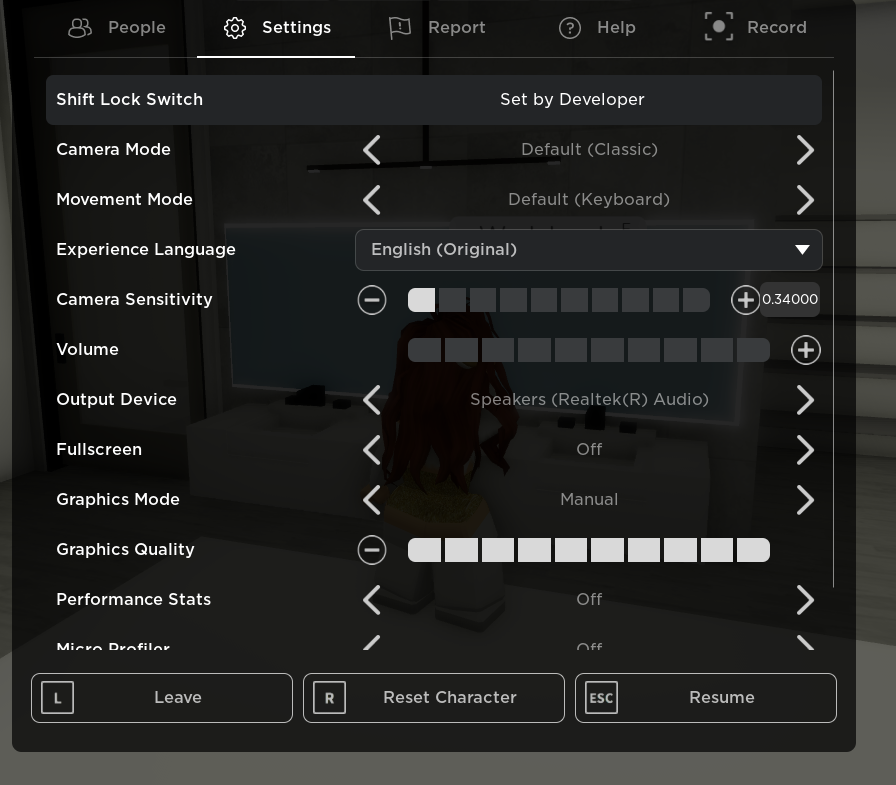
Task: Click the 'Default (Classic)' camera mode text
Action: point(589,150)
